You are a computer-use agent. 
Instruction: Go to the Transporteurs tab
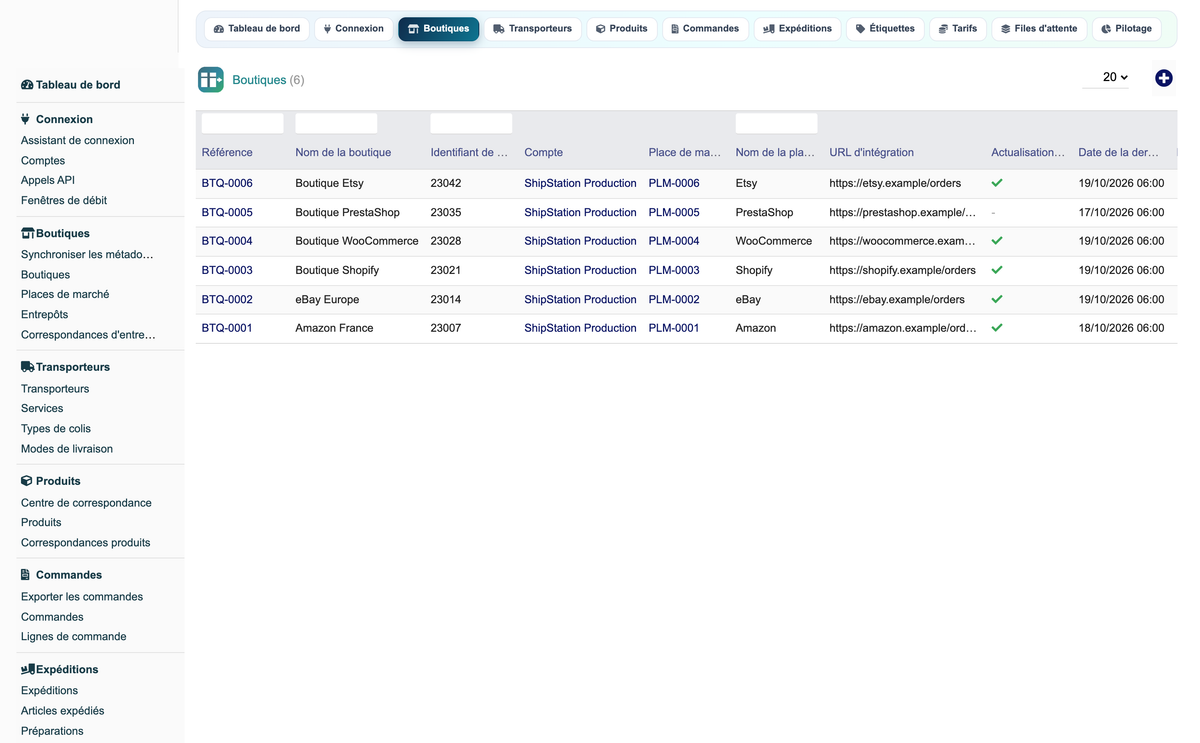tap(533, 29)
